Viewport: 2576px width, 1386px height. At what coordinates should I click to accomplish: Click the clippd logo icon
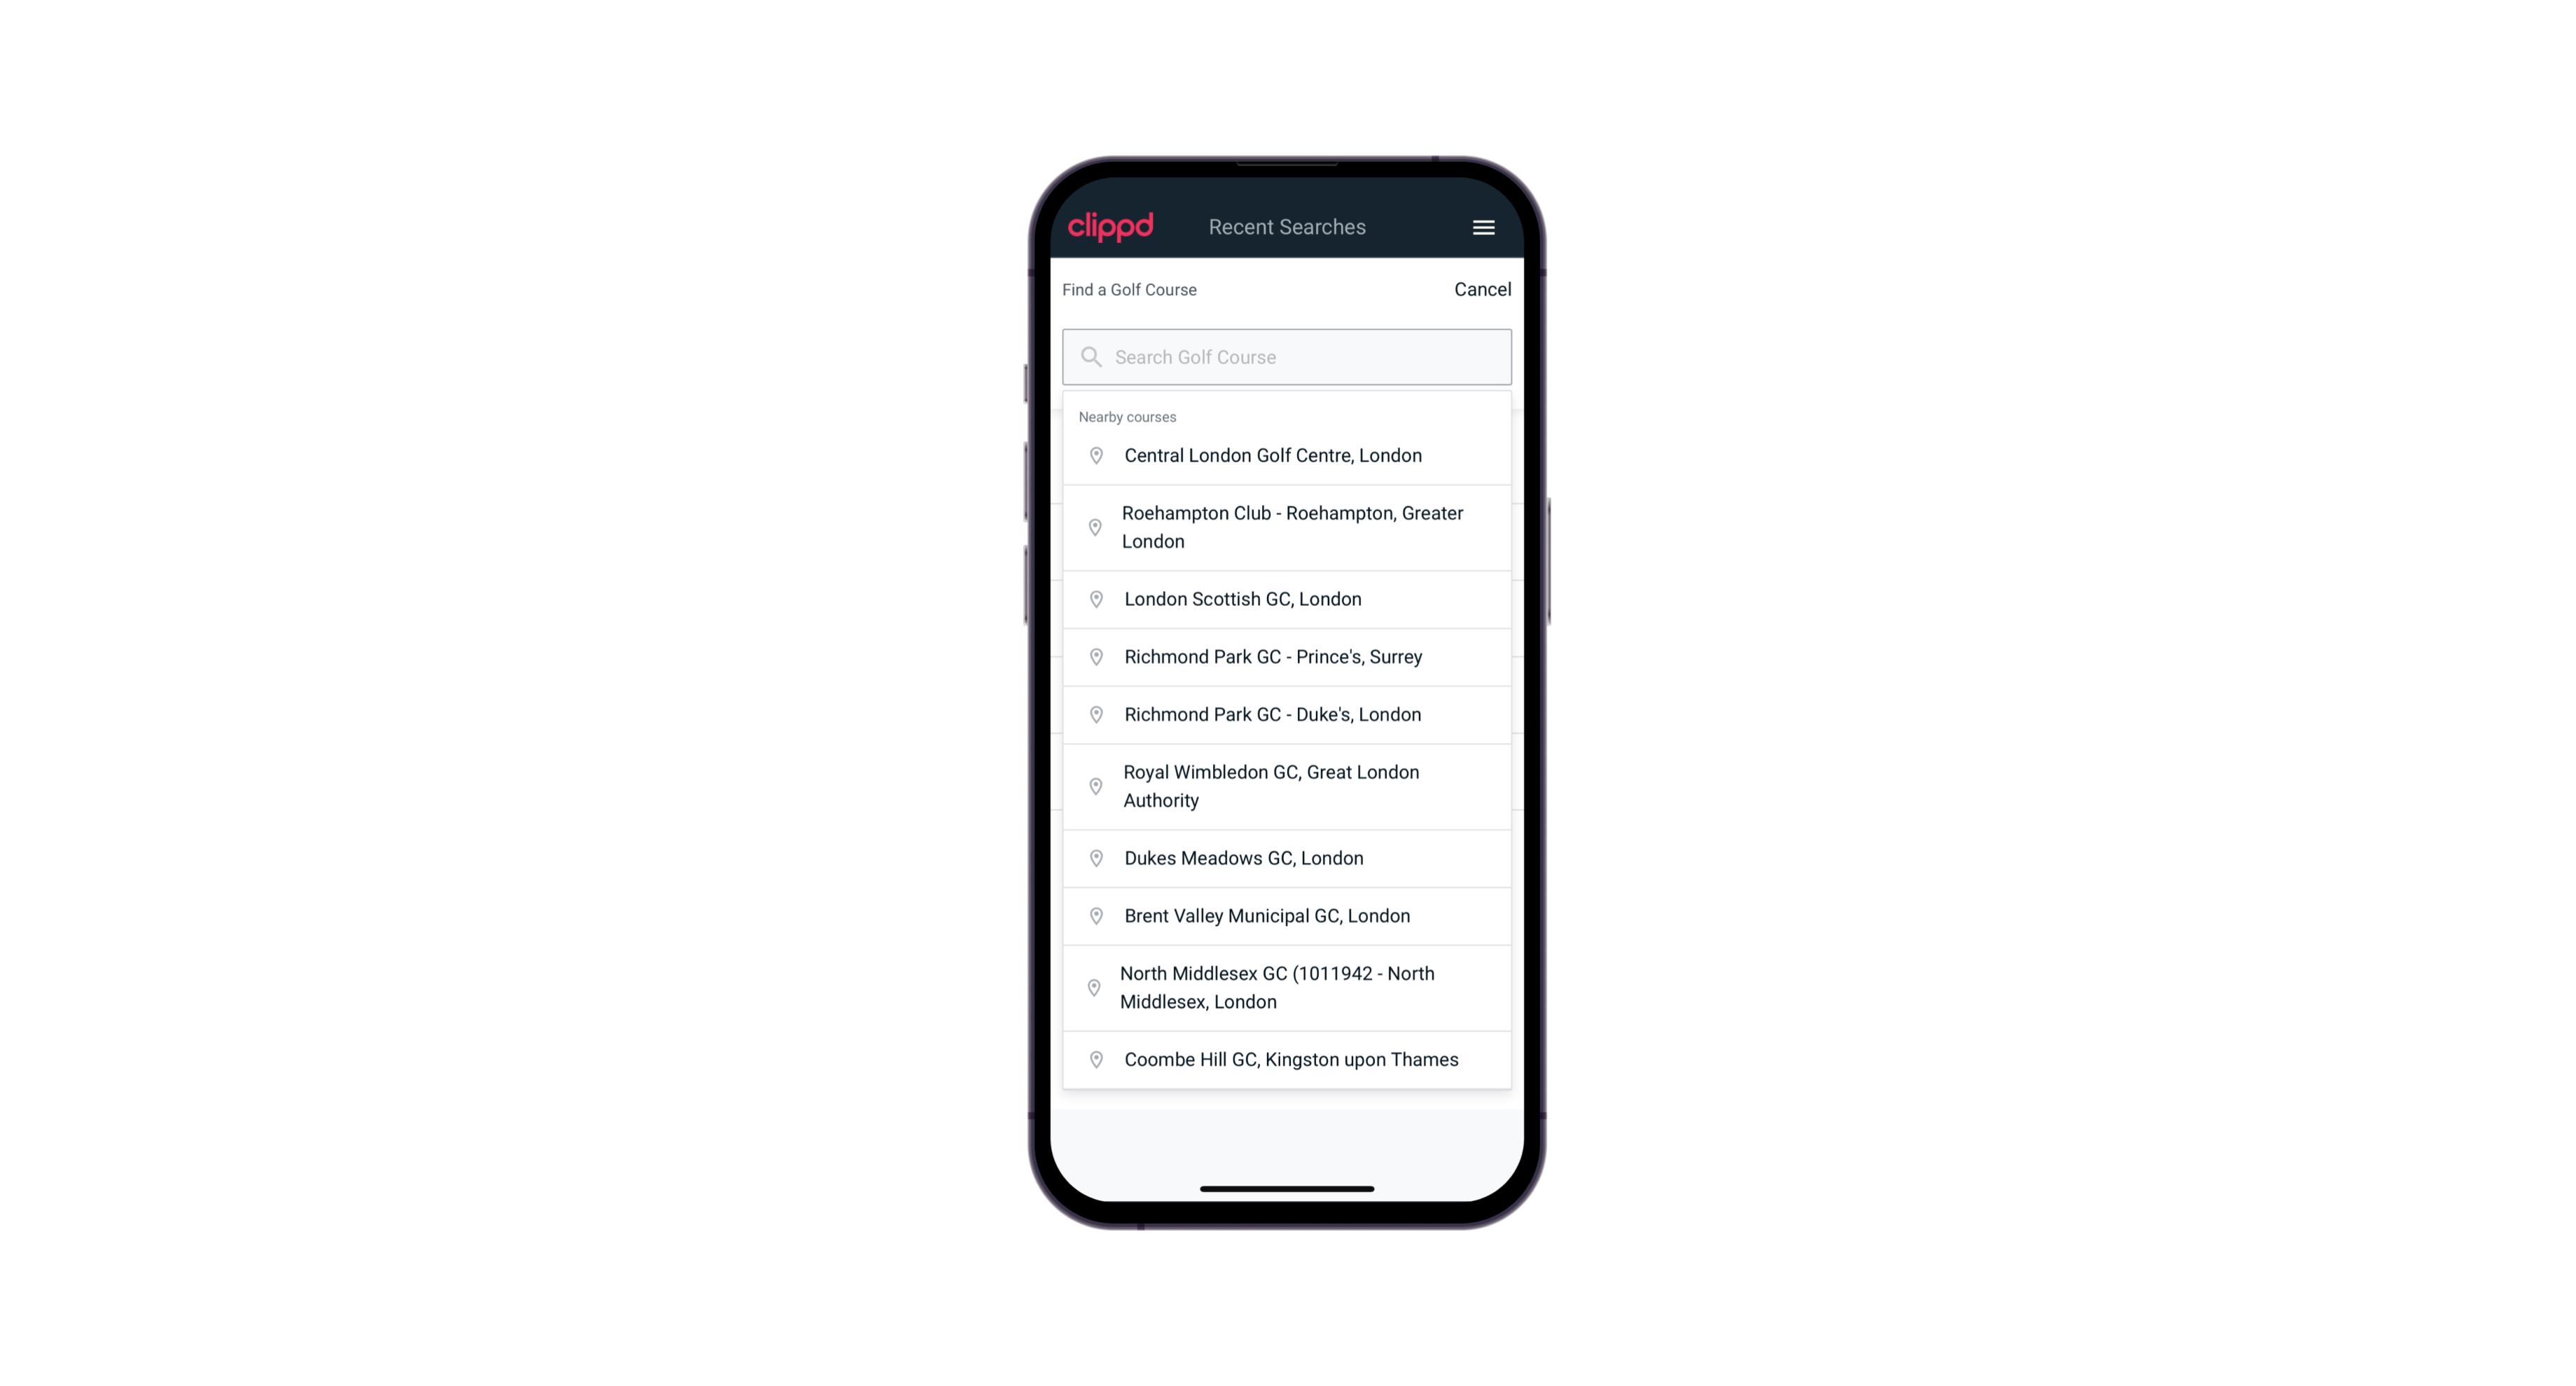pos(1111,226)
